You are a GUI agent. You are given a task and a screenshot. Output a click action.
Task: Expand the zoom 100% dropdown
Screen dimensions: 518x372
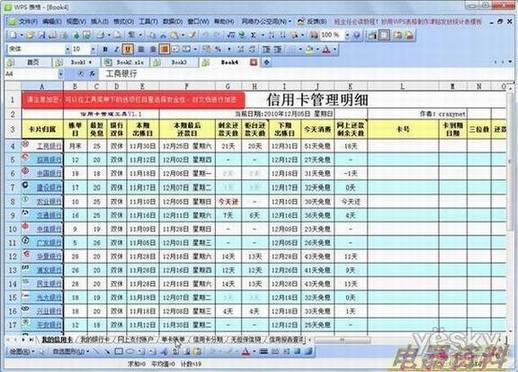pyautogui.click(x=347, y=35)
